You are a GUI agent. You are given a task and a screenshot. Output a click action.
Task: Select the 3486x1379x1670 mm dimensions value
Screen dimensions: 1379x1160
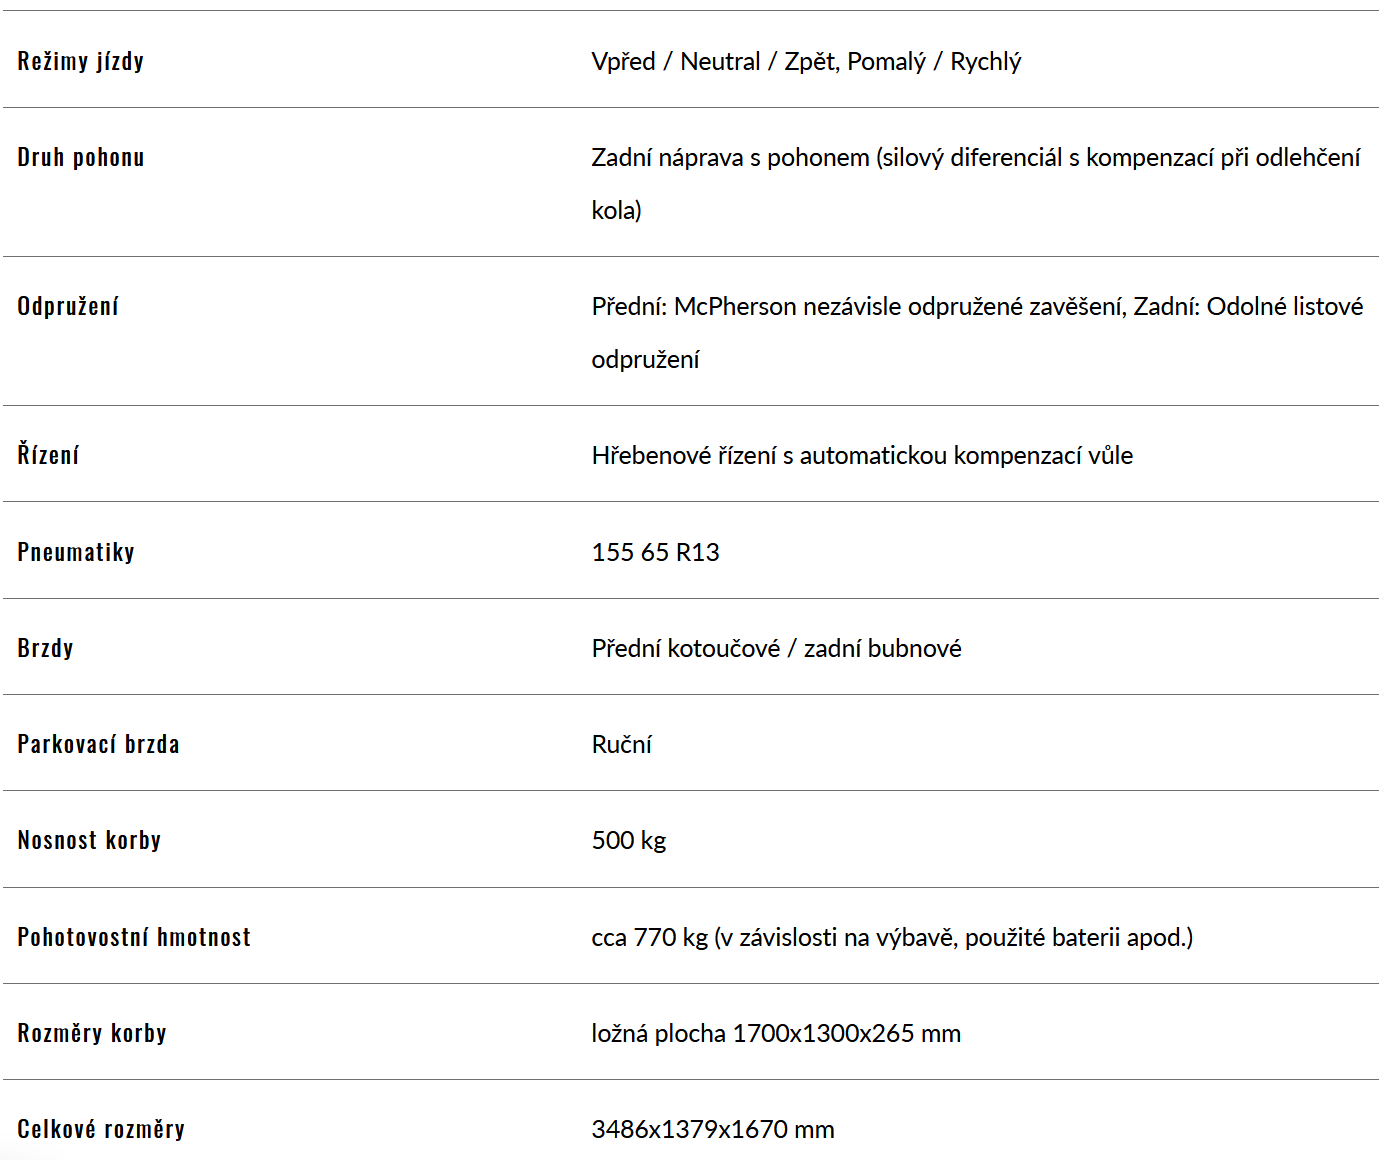(x=712, y=1129)
